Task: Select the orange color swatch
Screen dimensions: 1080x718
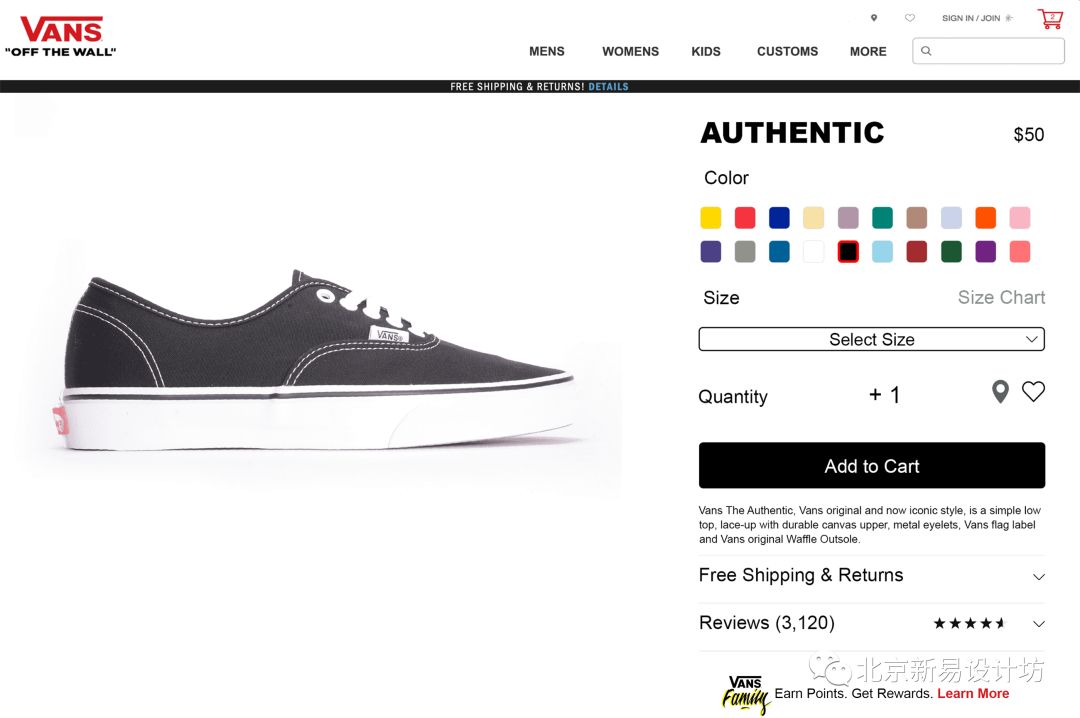Action: coord(985,217)
